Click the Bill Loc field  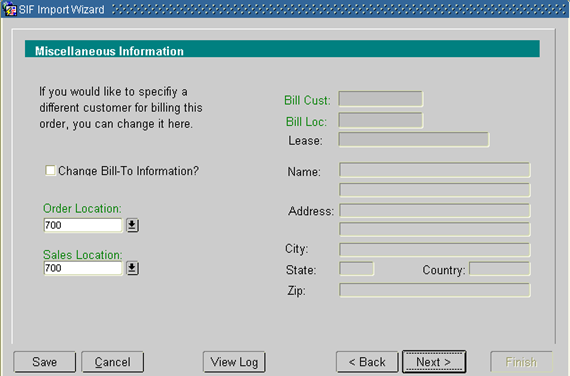[x=381, y=120]
